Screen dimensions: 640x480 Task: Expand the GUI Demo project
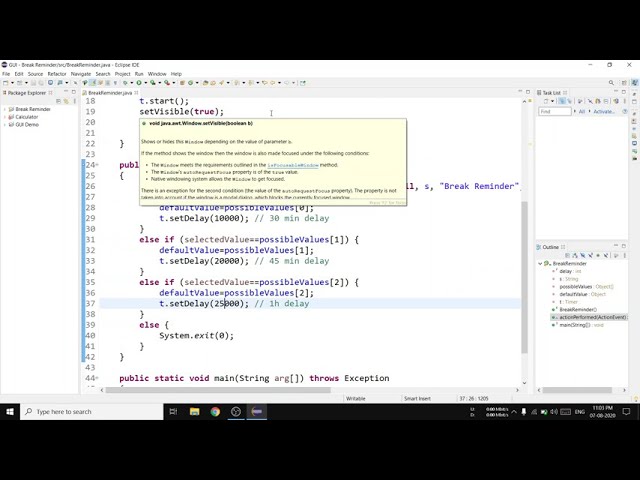5,125
